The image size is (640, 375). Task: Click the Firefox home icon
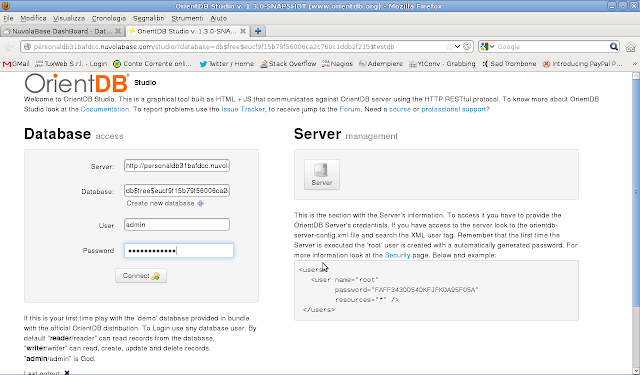[631, 47]
